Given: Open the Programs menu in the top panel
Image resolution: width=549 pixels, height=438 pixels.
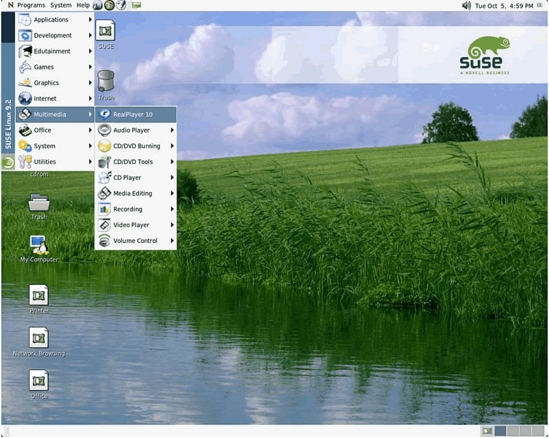Looking at the screenshot, I should 31,5.
